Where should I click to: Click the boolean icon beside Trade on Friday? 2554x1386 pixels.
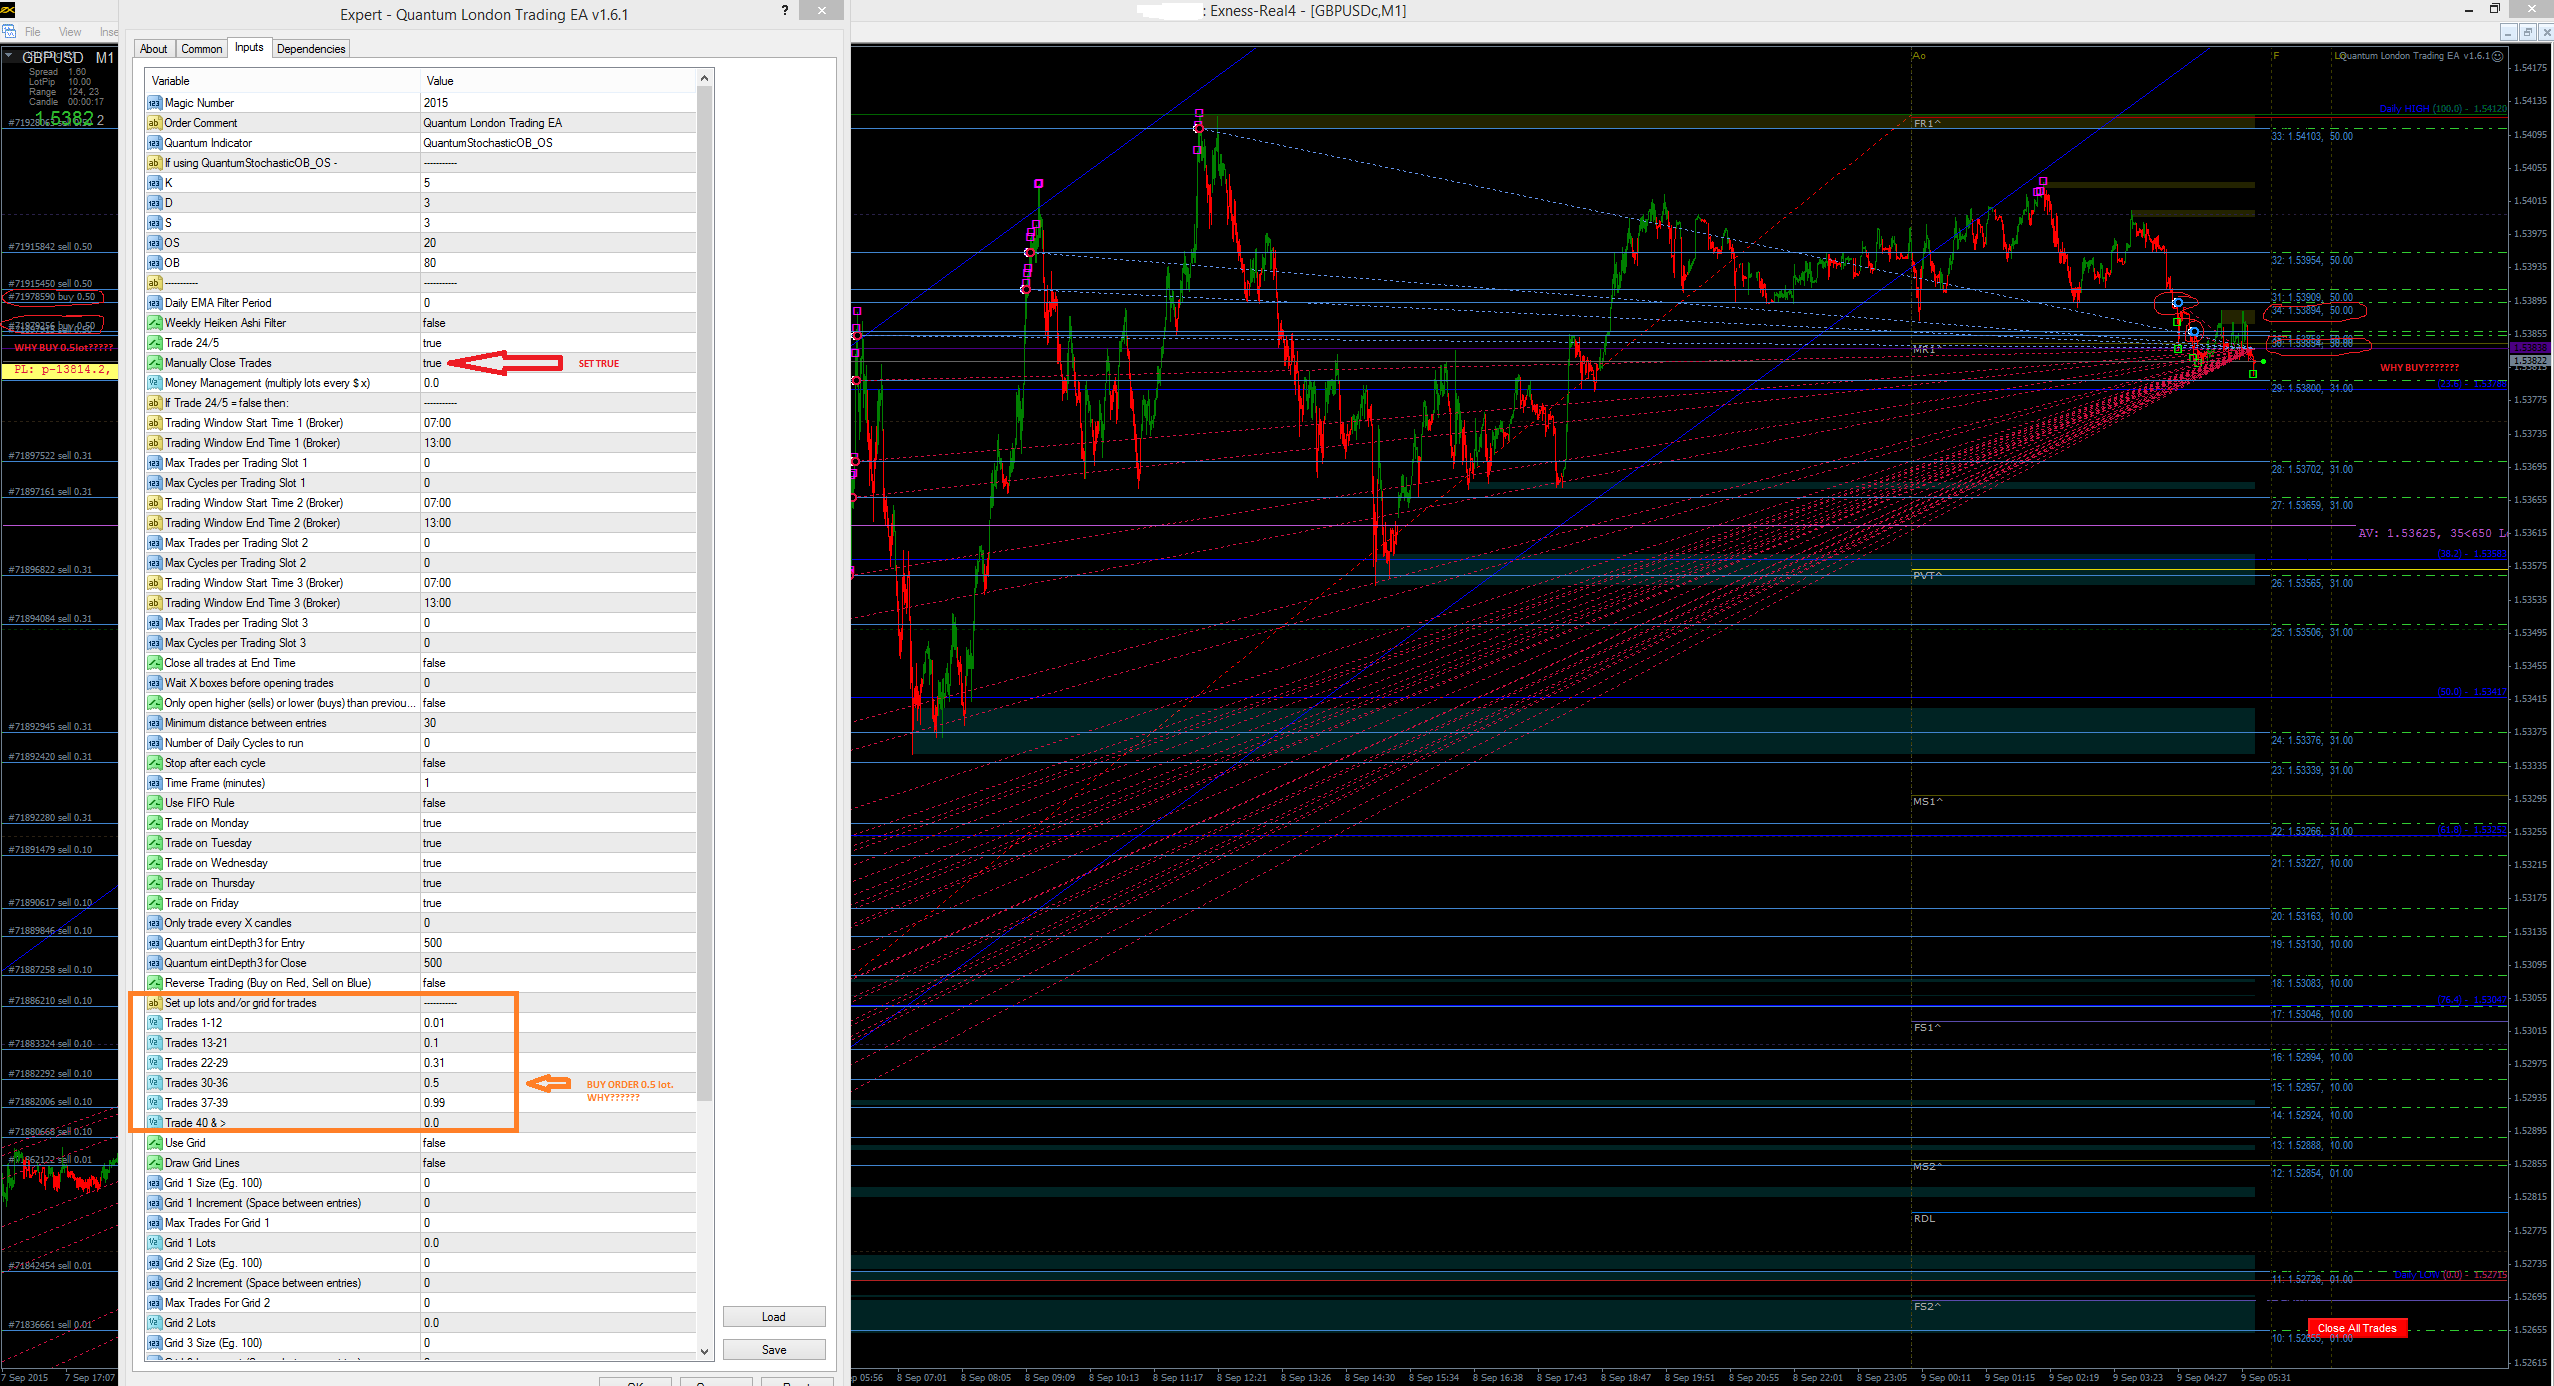154,903
